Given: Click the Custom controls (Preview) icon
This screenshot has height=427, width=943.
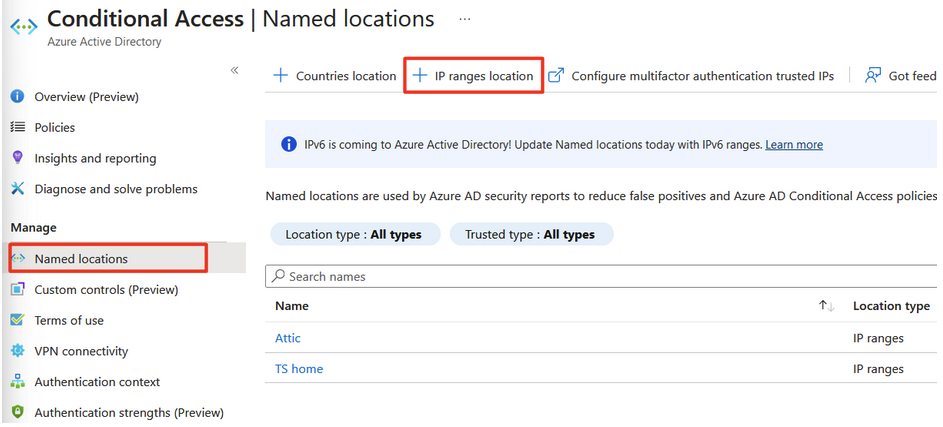Looking at the screenshot, I should point(17,290).
